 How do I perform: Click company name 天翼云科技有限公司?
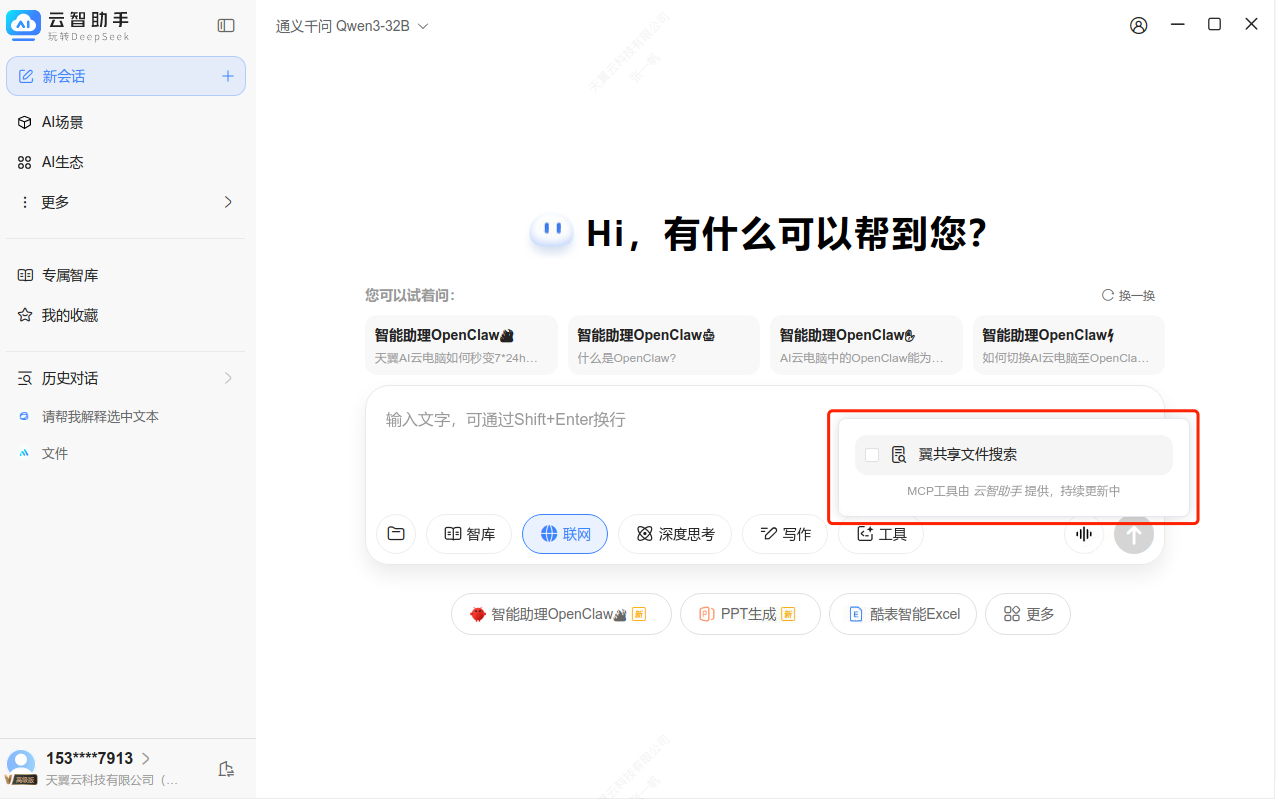coord(111,780)
